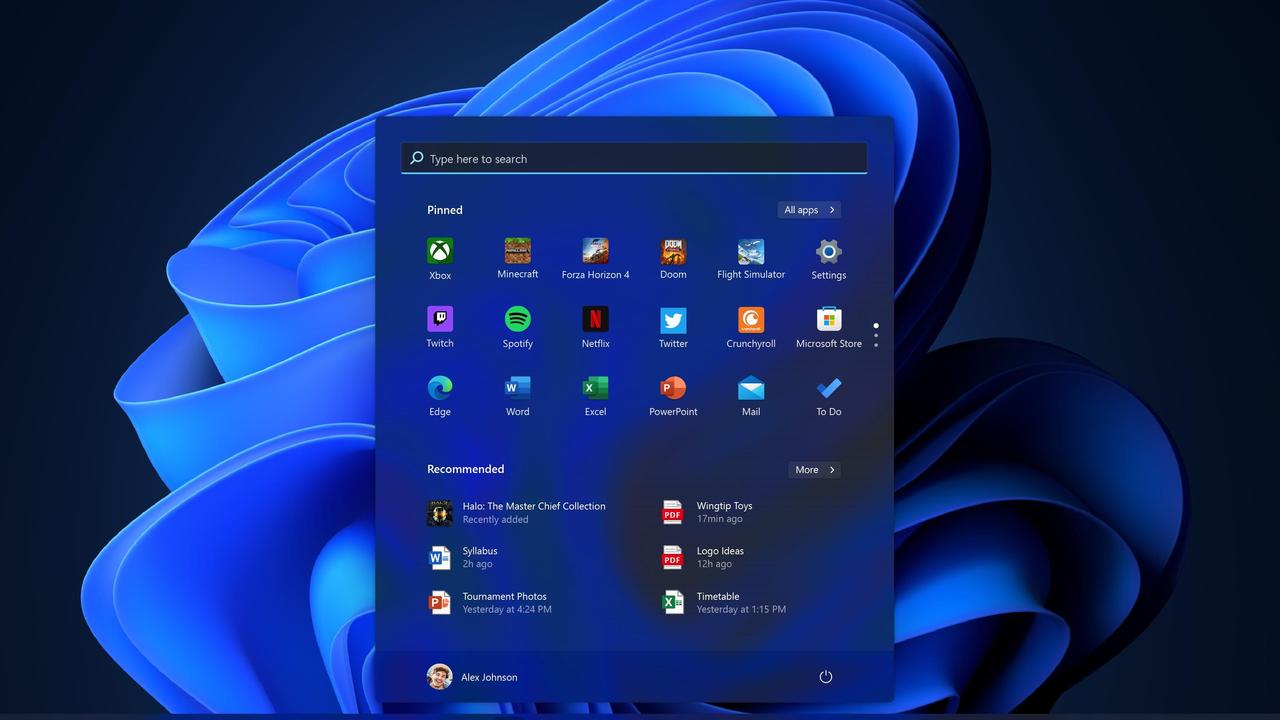
Task: Open Halo: The Master Chief Collection
Action: coord(517,513)
